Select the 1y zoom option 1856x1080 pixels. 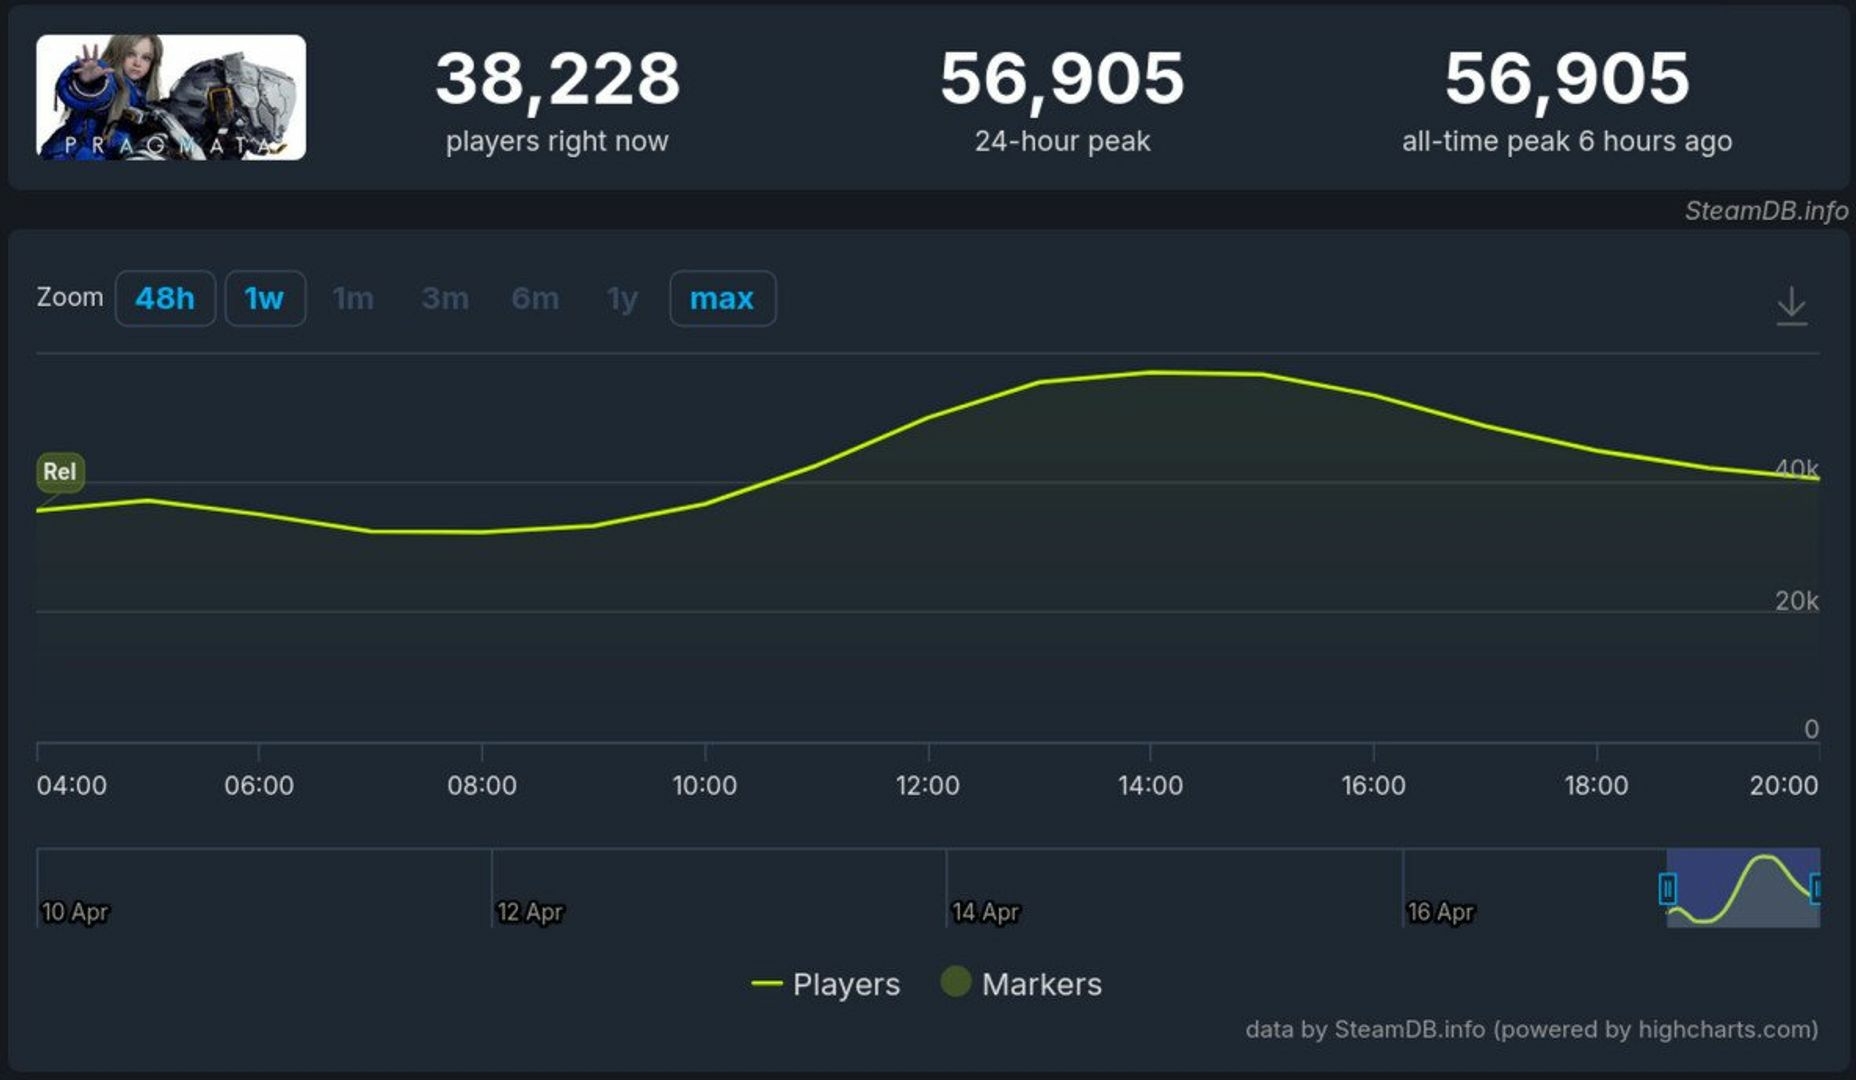point(622,298)
